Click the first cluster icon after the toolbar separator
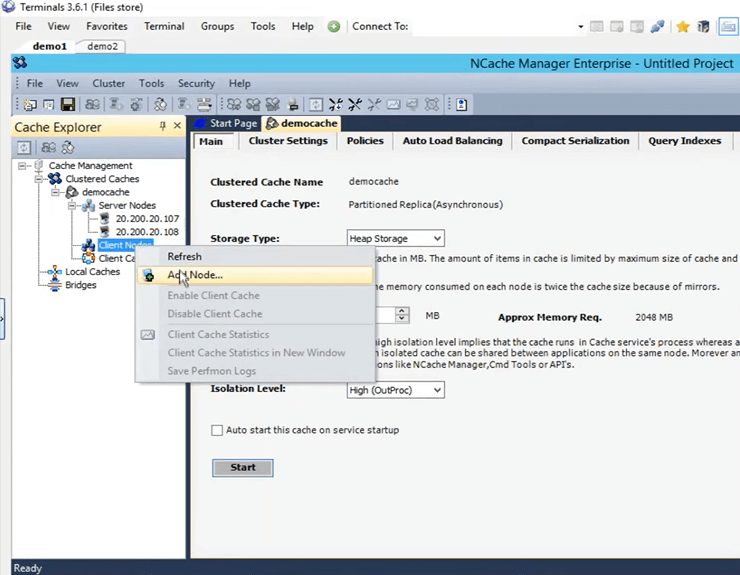 click(234, 104)
